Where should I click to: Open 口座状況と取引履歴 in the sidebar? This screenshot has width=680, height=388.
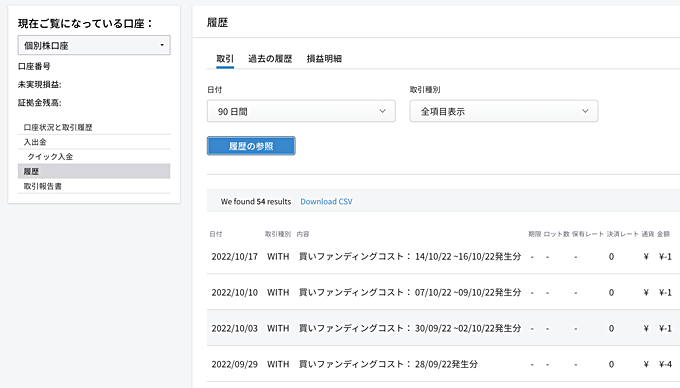(94, 127)
